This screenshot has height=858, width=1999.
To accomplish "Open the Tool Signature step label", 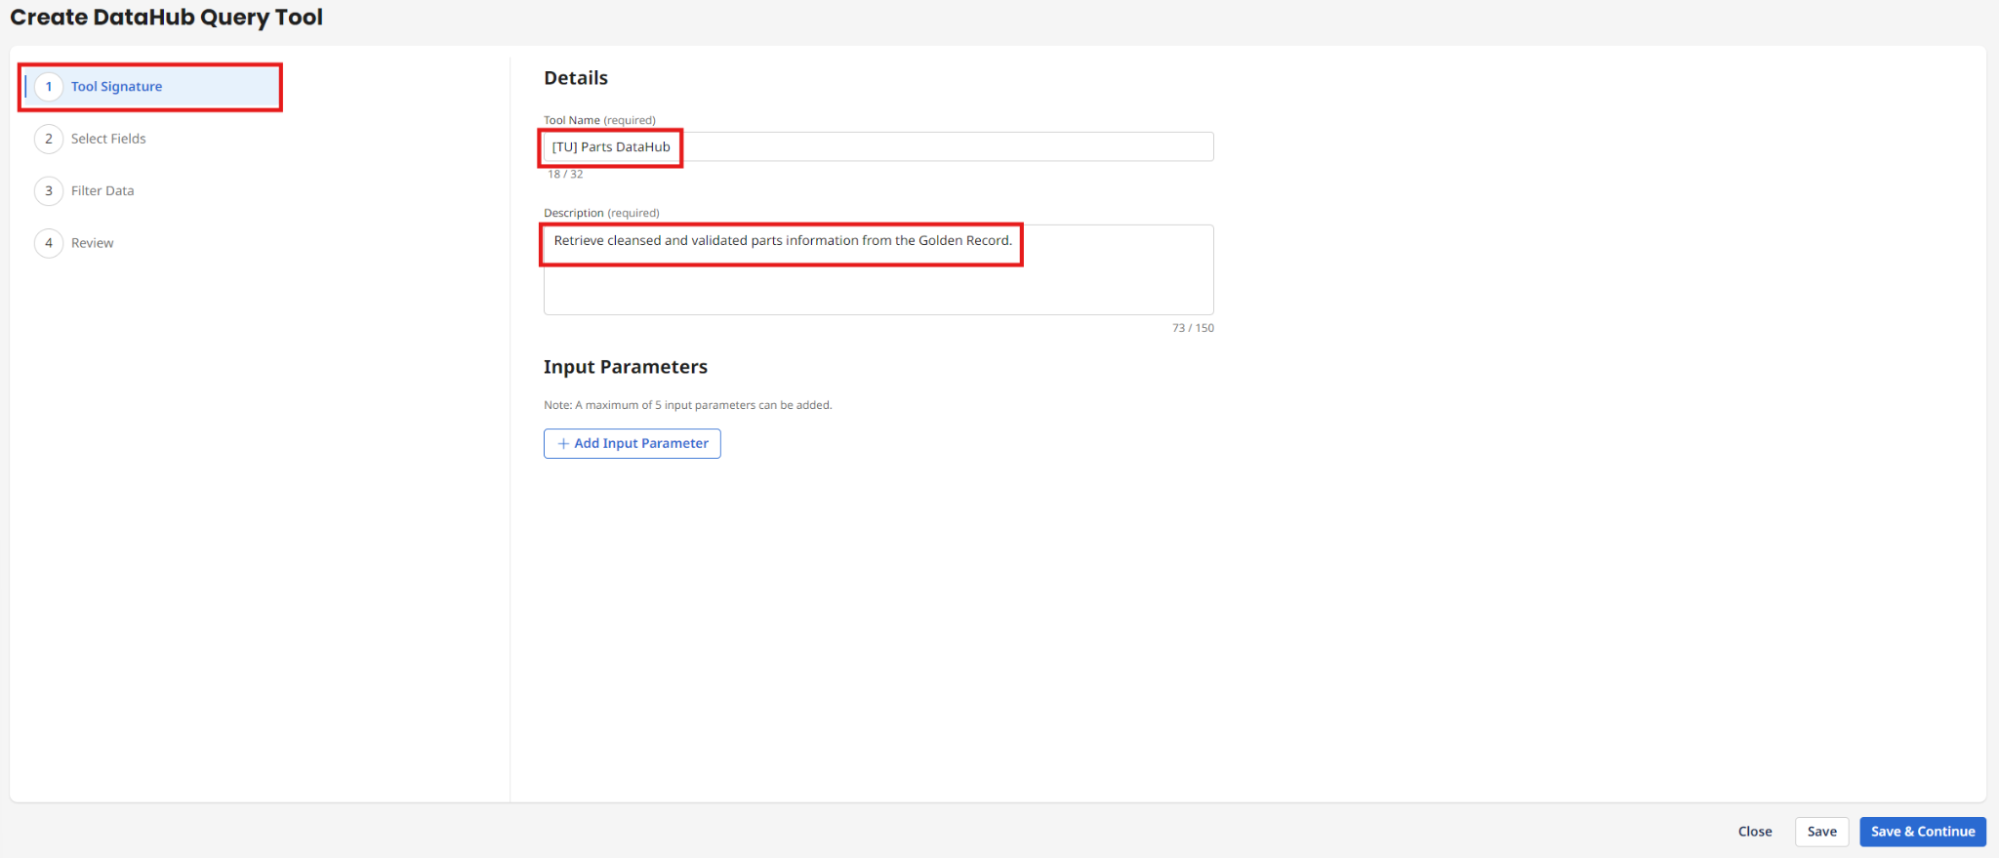I will tap(116, 87).
